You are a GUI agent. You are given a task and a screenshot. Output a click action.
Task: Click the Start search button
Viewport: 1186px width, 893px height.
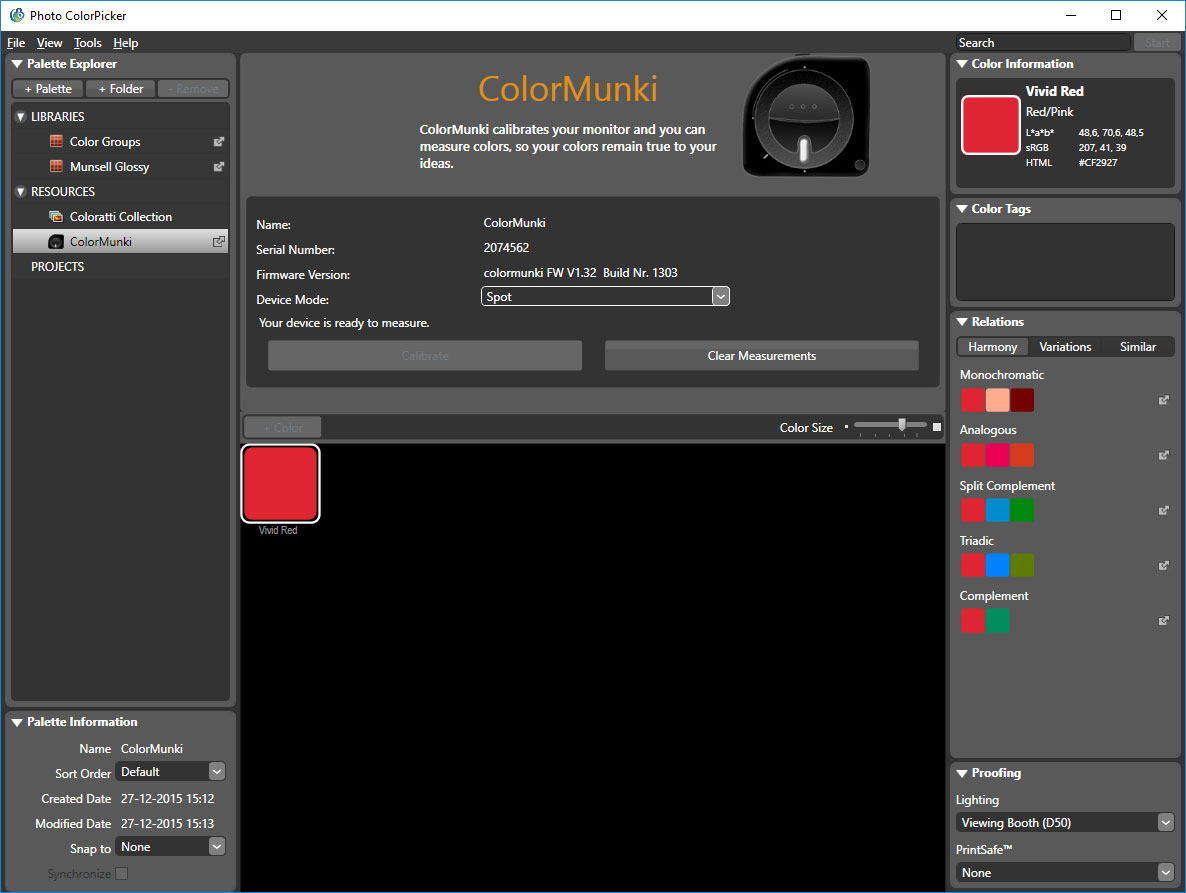(x=1157, y=43)
